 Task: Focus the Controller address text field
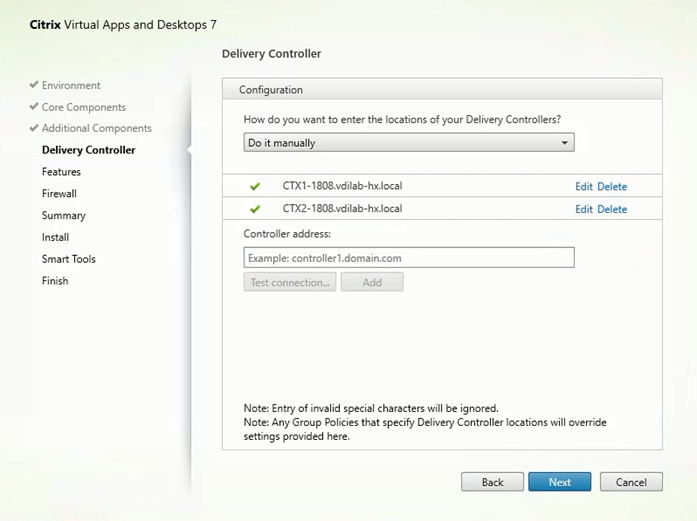[409, 258]
